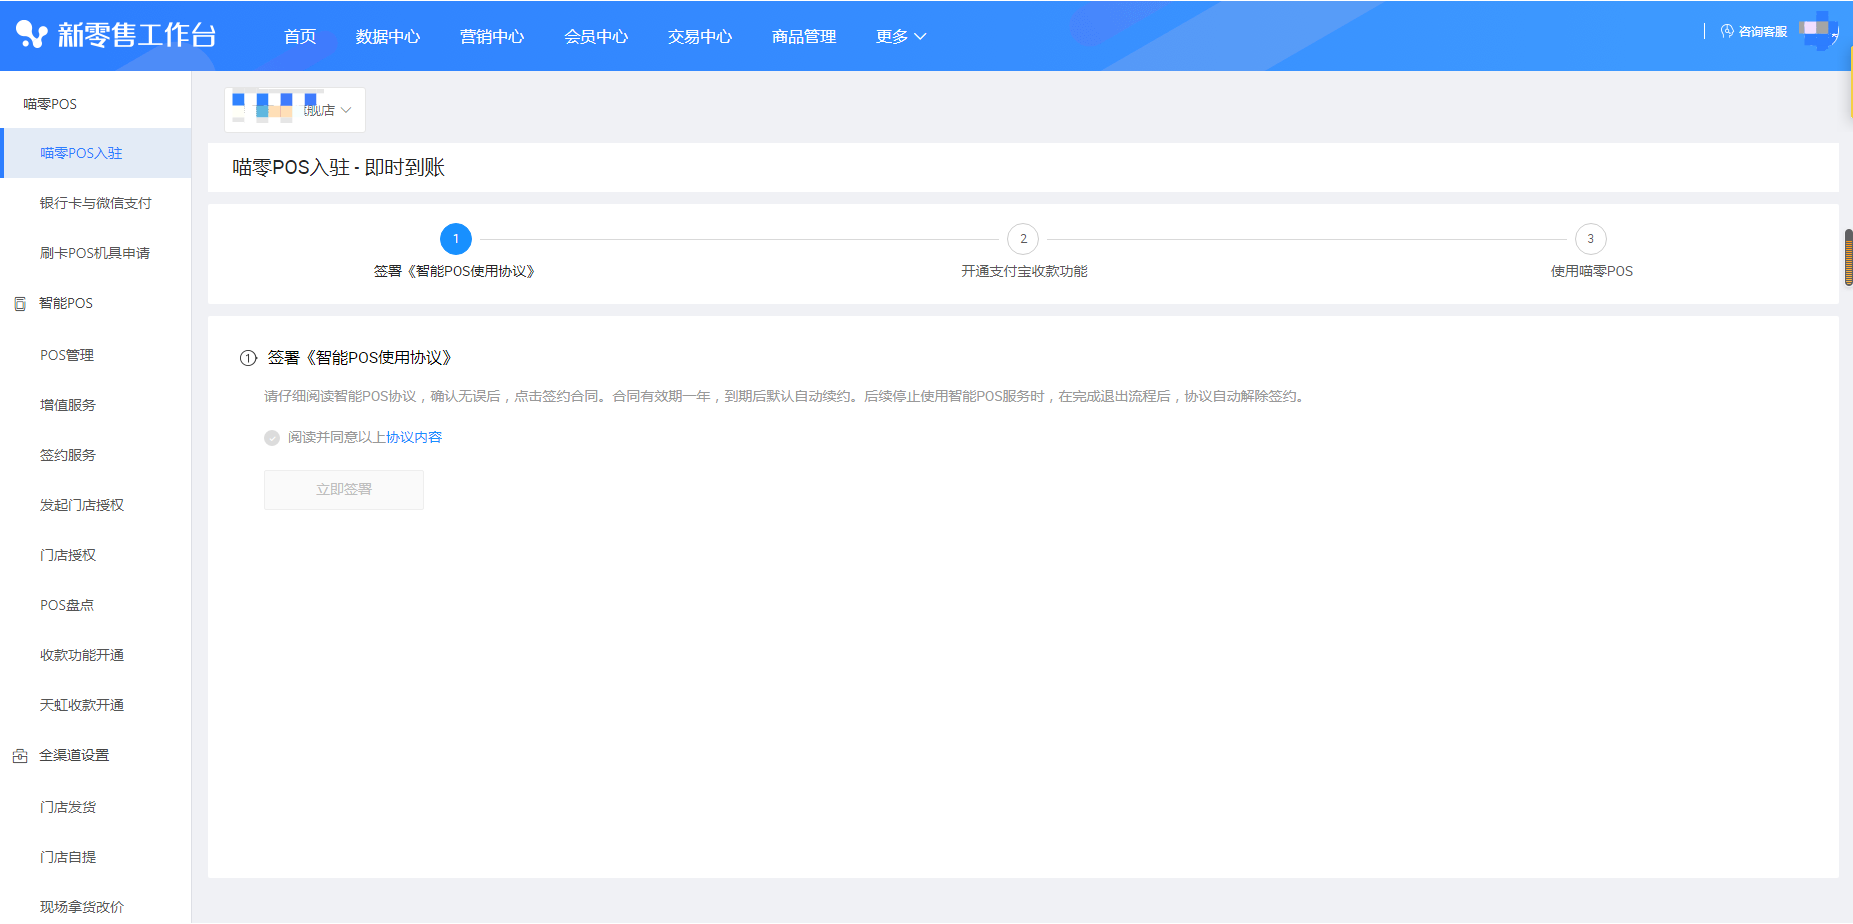Click the 全渠道设置 sidebar icon
The image size is (1853, 924).
pos(20,756)
